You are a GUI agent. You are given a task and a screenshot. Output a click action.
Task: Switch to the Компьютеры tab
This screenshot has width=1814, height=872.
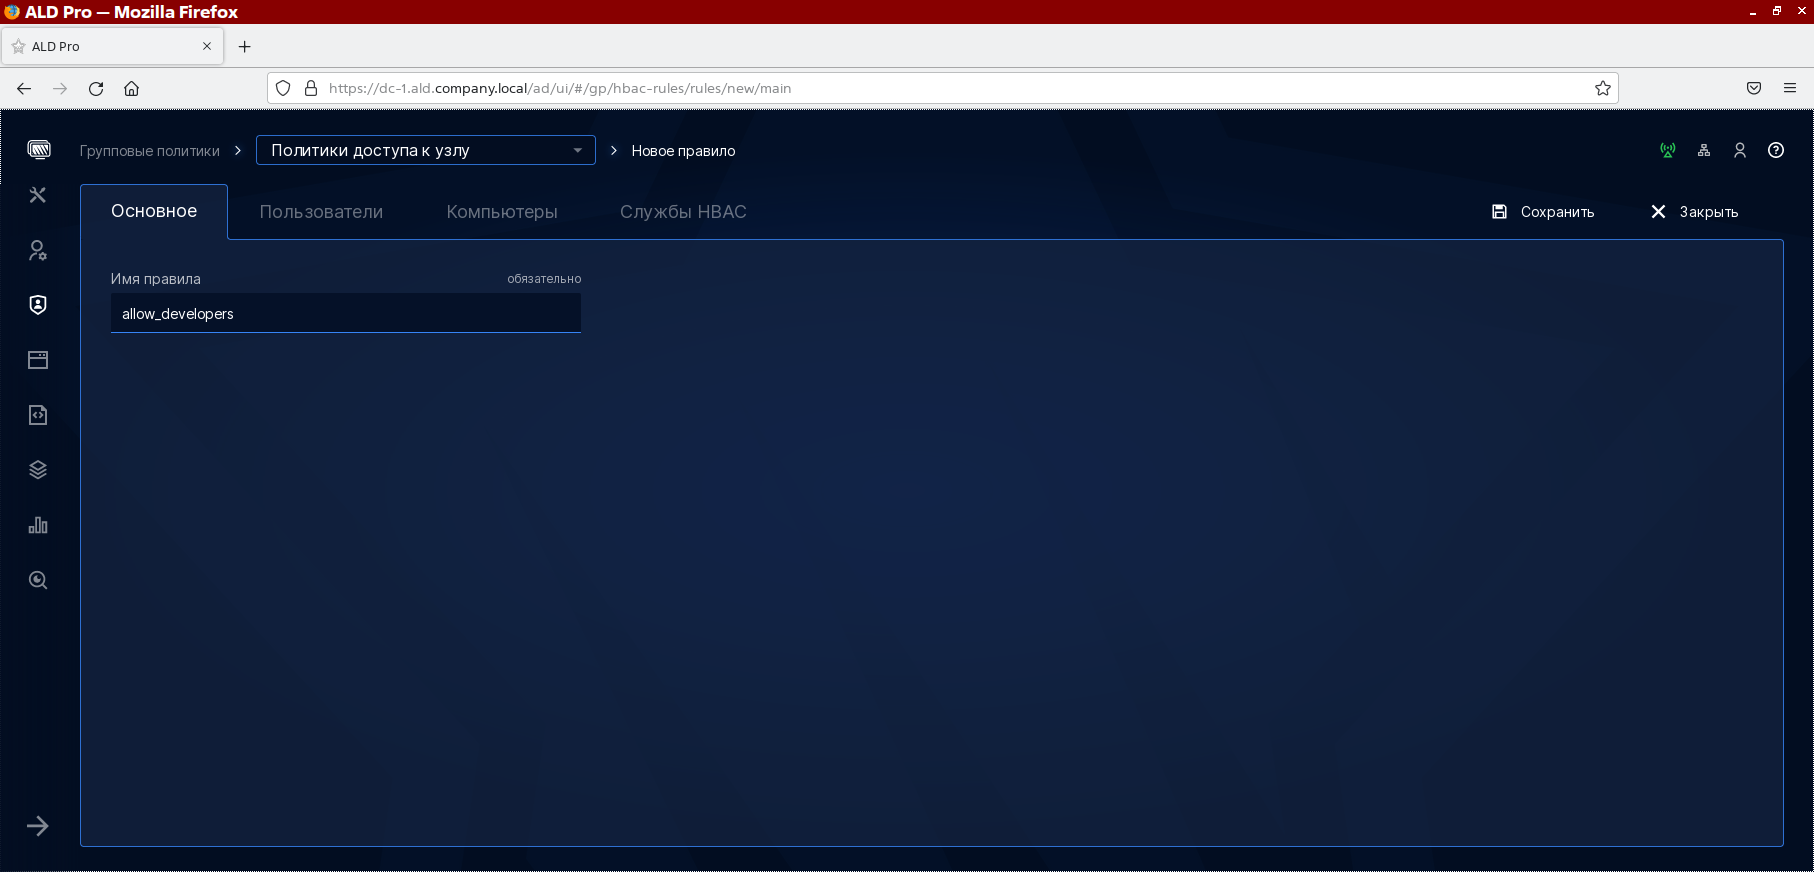(x=502, y=211)
